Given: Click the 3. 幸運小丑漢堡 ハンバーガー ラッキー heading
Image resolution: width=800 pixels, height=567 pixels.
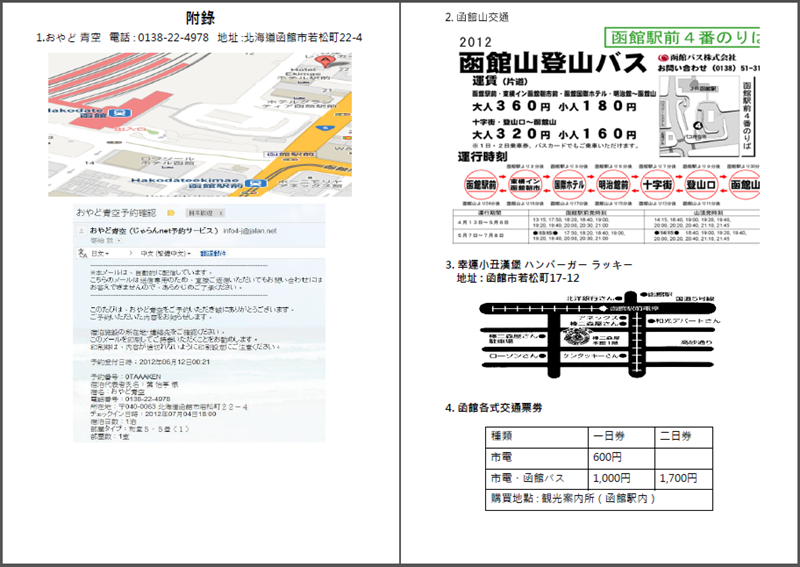Looking at the screenshot, I should click(539, 265).
